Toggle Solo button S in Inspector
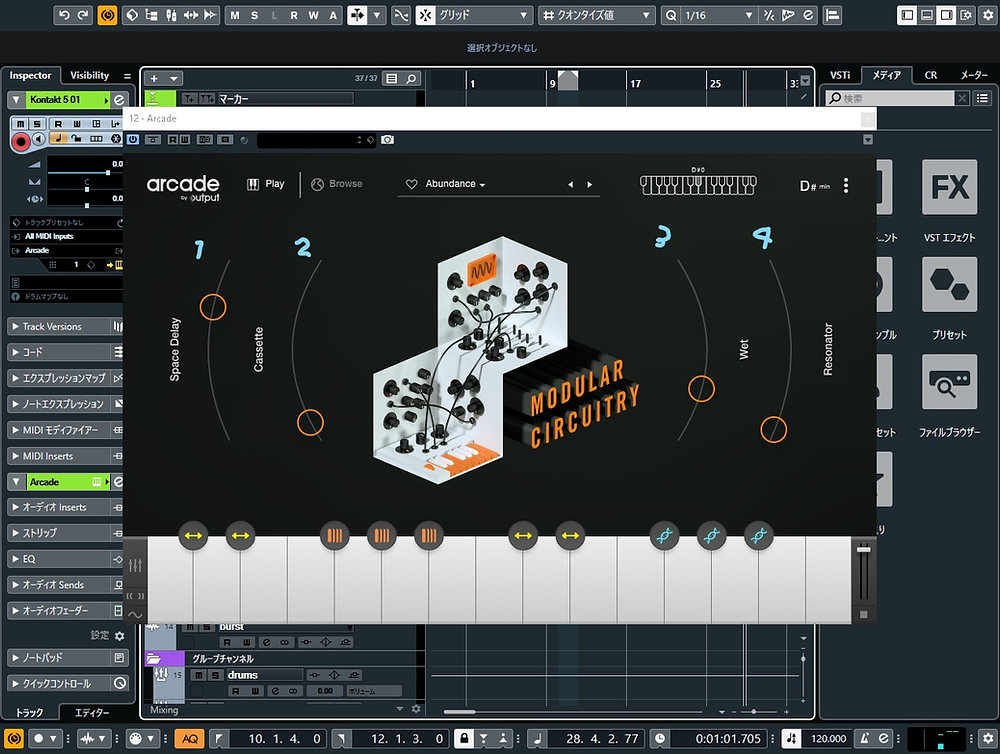The height and width of the screenshot is (754, 1000). click(x=36, y=123)
